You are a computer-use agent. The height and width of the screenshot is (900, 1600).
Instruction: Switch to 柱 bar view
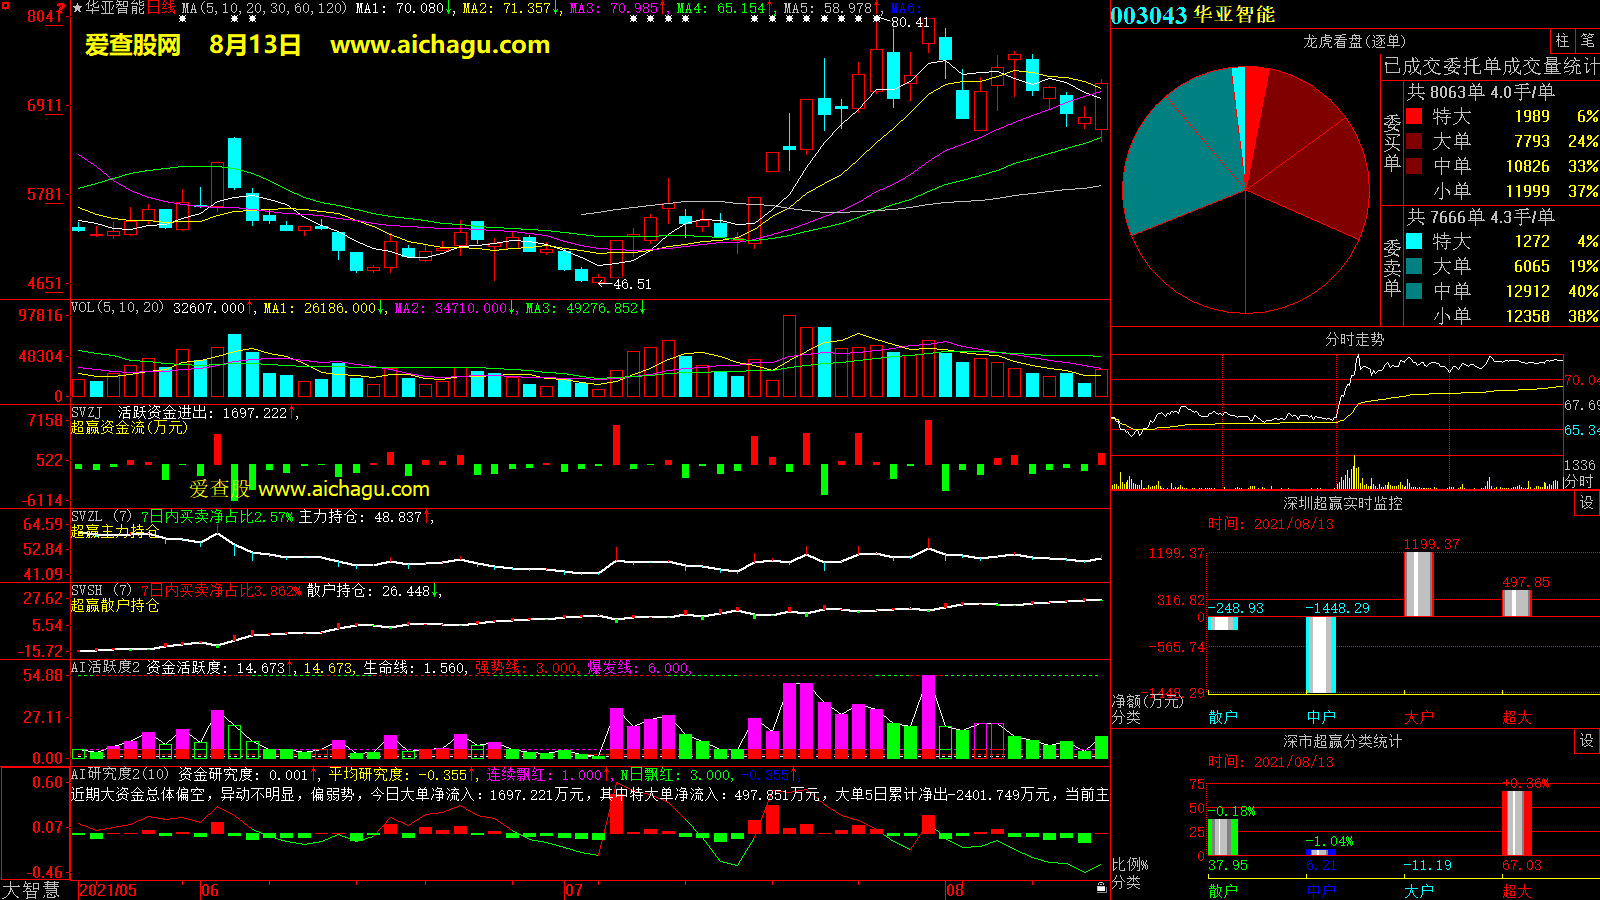(1562, 41)
